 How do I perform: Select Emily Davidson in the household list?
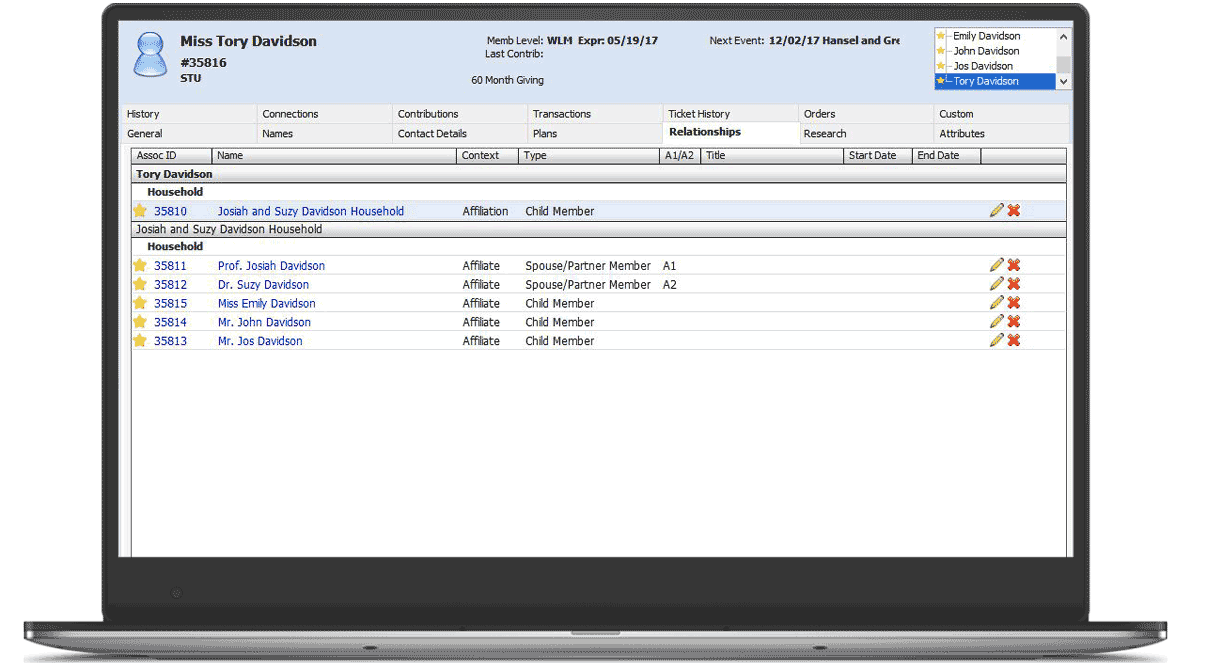coord(986,36)
